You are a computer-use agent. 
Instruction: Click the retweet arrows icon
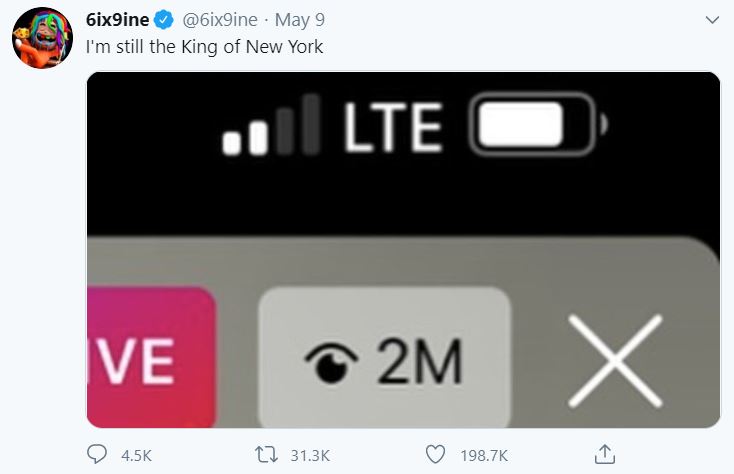(x=265, y=454)
